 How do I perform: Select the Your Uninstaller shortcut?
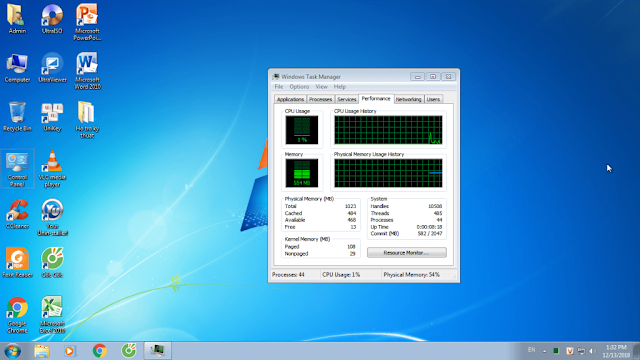52,218
